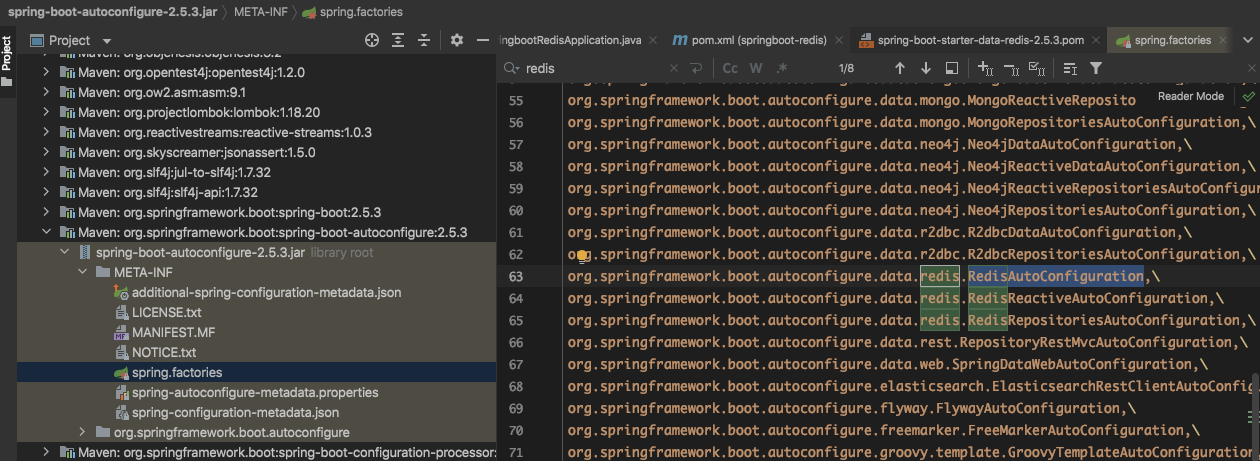Expand Maven slf4j-api:1.7.32 node
The width and height of the screenshot is (1260, 461).
tap(46, 192)
